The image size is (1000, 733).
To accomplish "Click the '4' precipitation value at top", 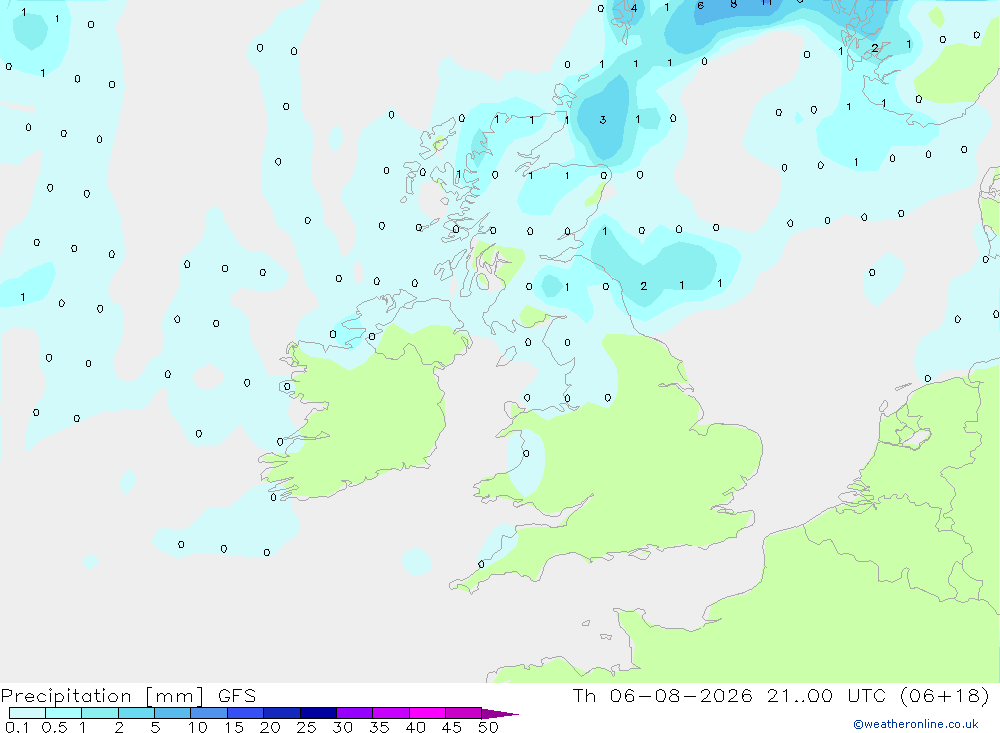I will [634, 8].
